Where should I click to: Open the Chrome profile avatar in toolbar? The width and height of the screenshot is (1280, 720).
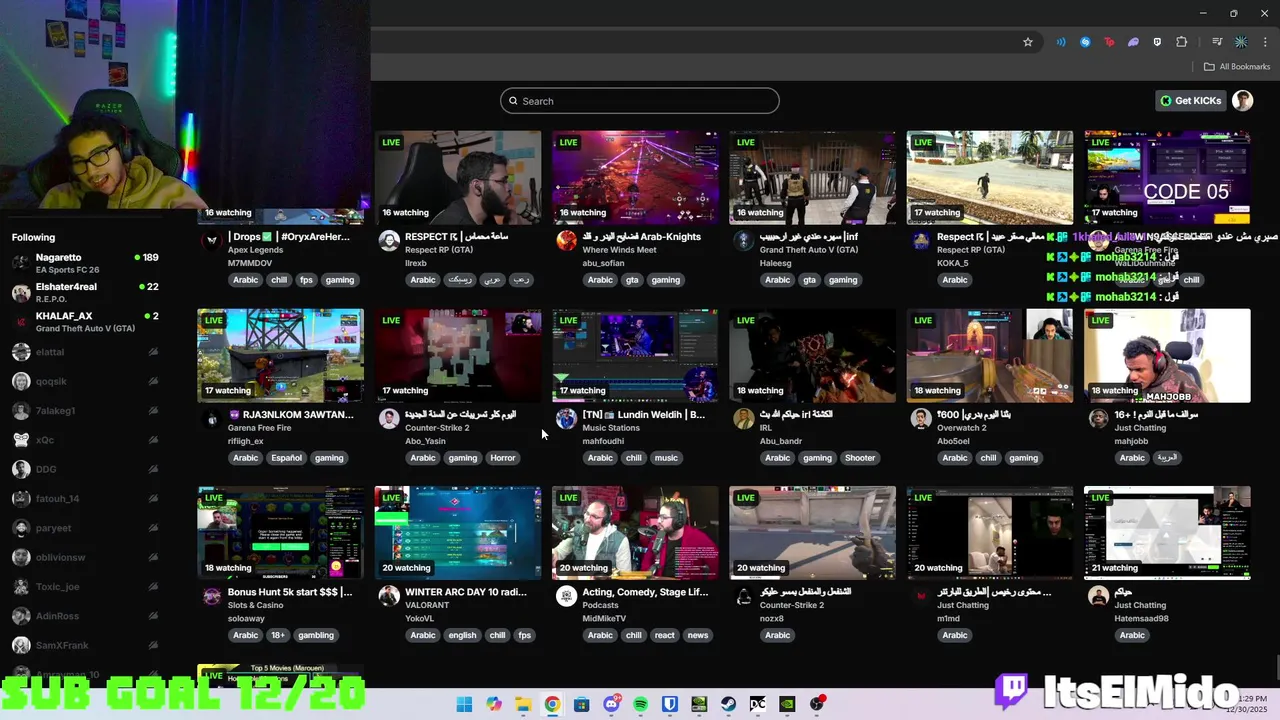tap(1241, 42)
